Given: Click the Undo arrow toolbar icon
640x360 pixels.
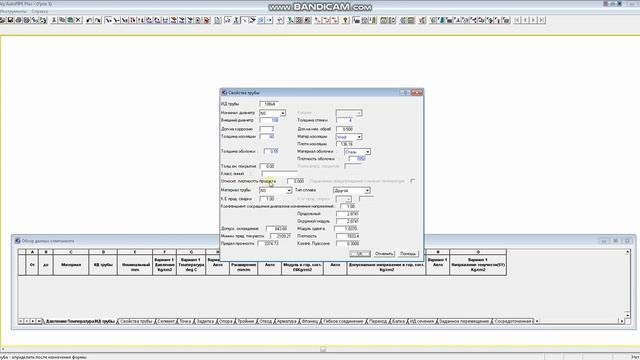Looking at the screenshot, I should (x=89, y=20).
